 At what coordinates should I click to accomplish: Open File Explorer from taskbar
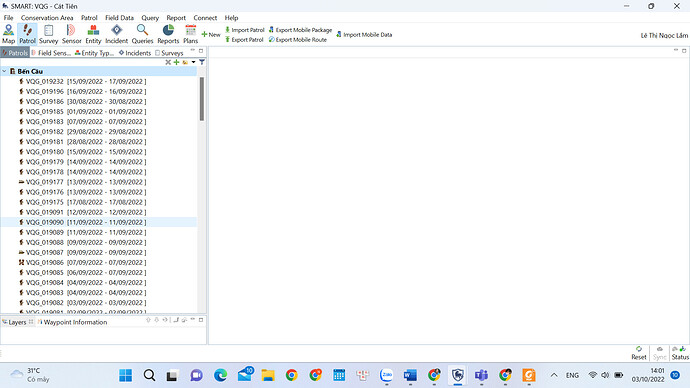coord(268,375)
